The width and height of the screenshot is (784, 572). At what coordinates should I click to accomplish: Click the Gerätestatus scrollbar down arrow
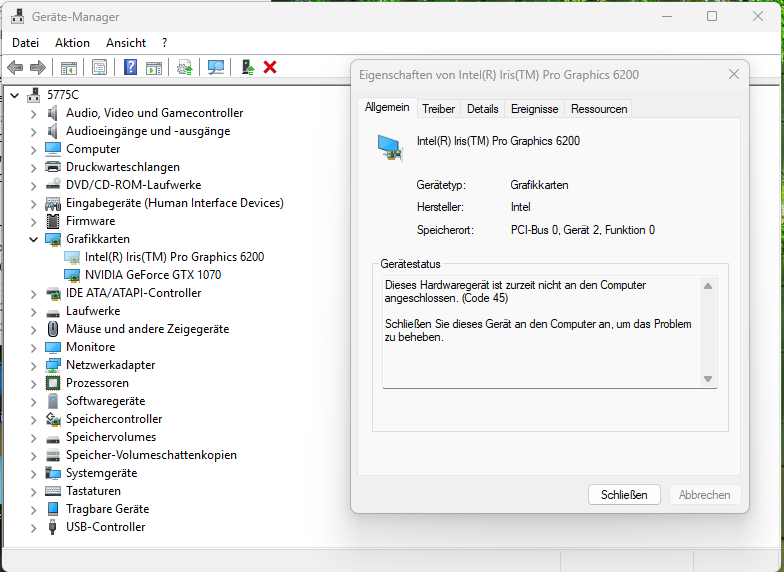tap(708, 379)
